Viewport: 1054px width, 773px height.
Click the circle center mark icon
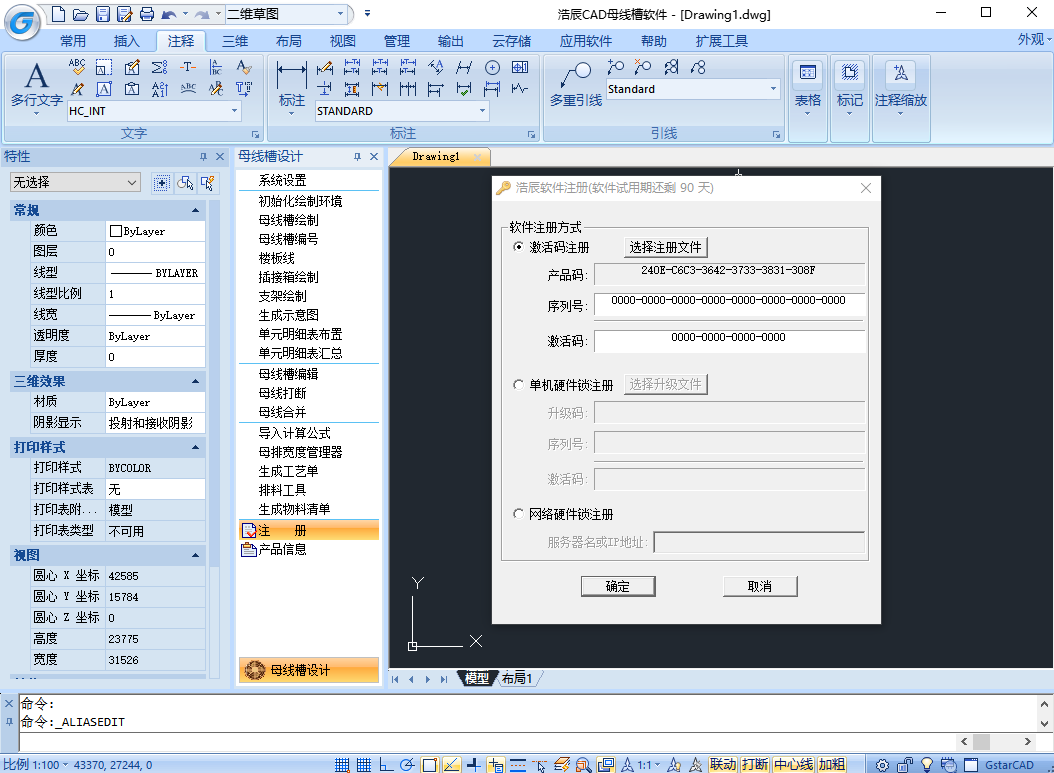point(492,67)
